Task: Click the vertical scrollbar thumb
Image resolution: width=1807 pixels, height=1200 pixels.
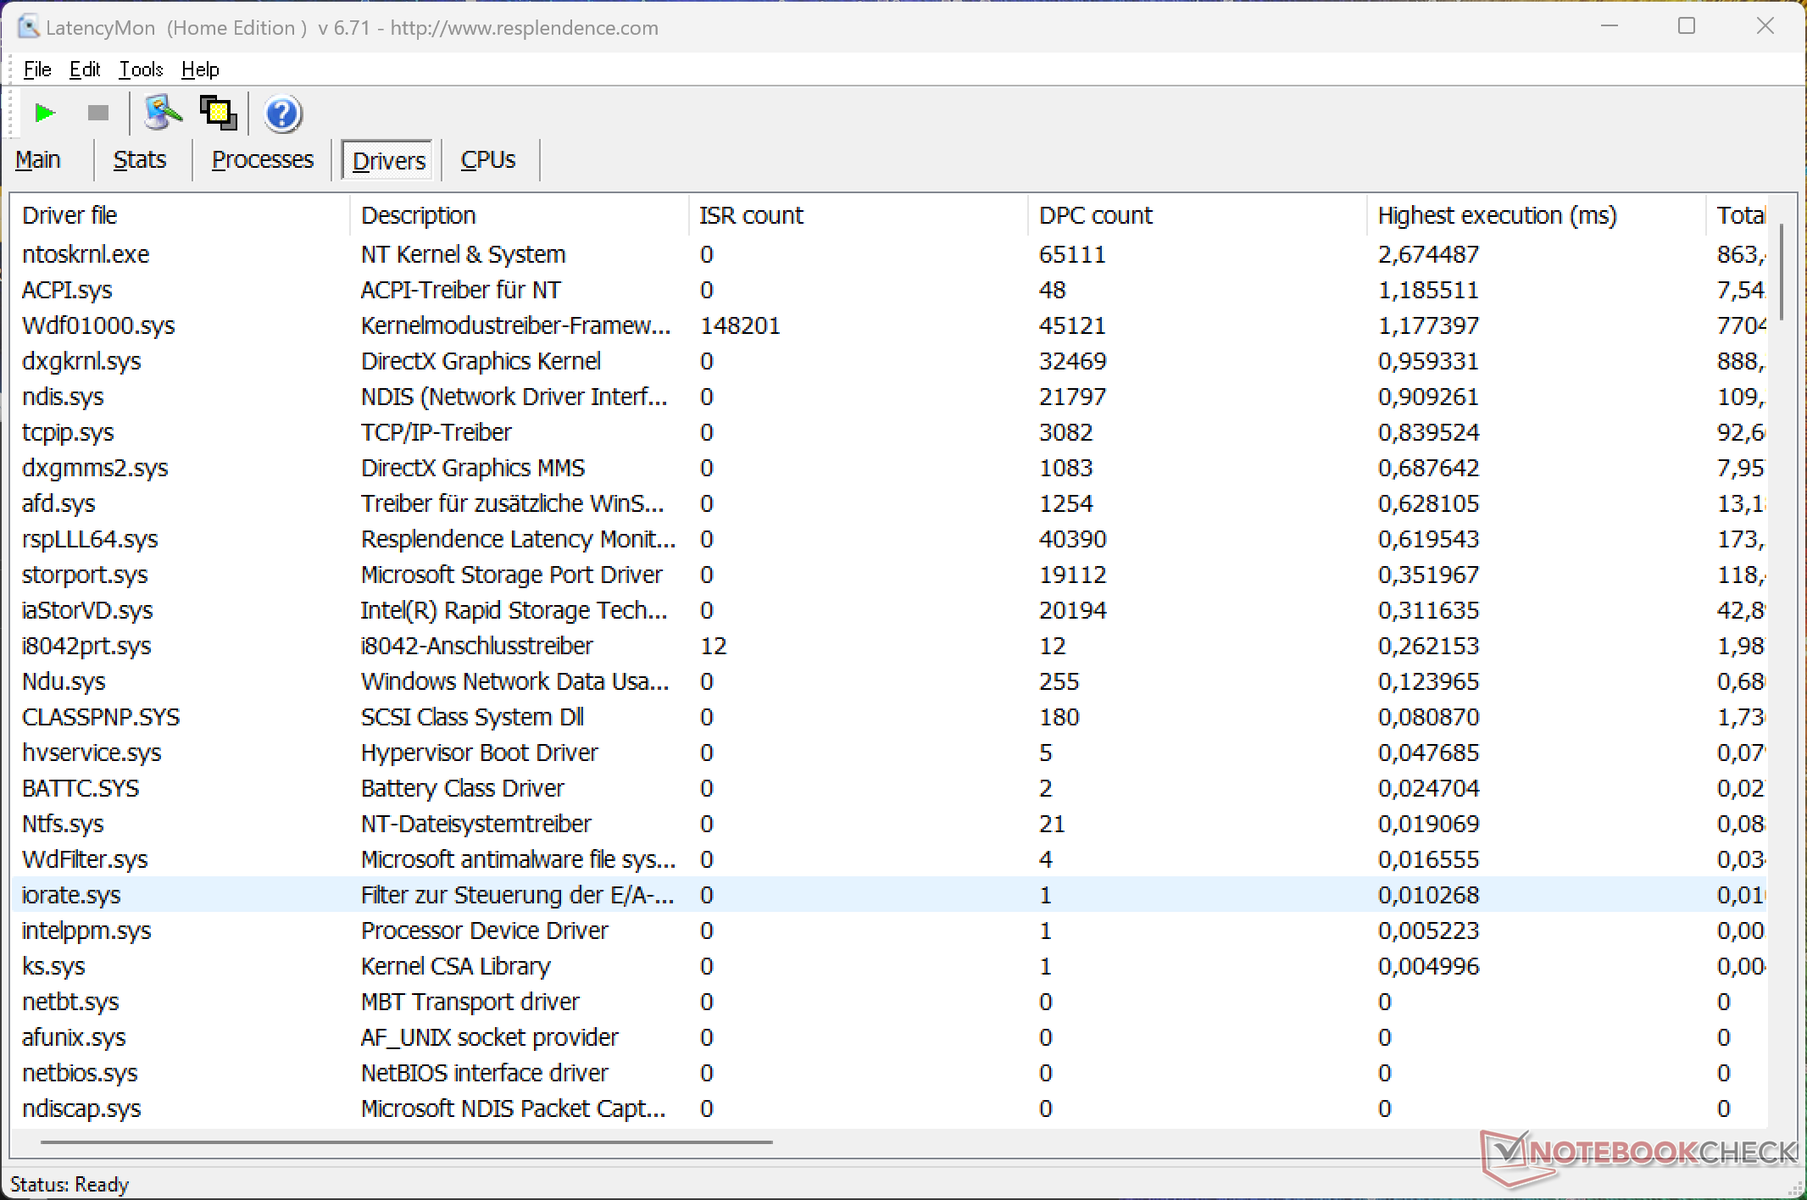Action: tap(1781, 272)
